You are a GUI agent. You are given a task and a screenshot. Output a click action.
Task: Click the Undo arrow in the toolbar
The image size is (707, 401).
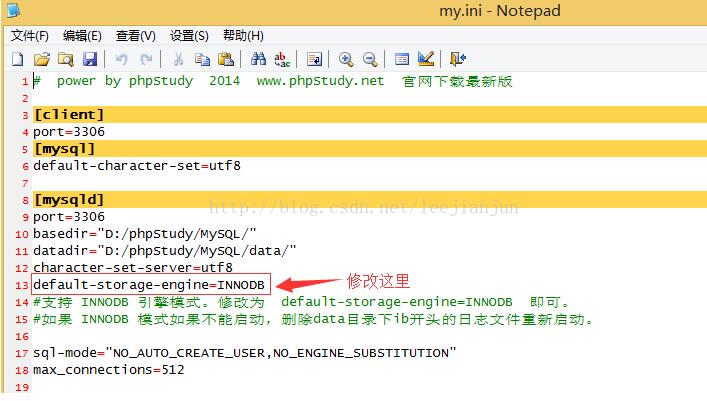pyautogui.click(x=121, y=59)
